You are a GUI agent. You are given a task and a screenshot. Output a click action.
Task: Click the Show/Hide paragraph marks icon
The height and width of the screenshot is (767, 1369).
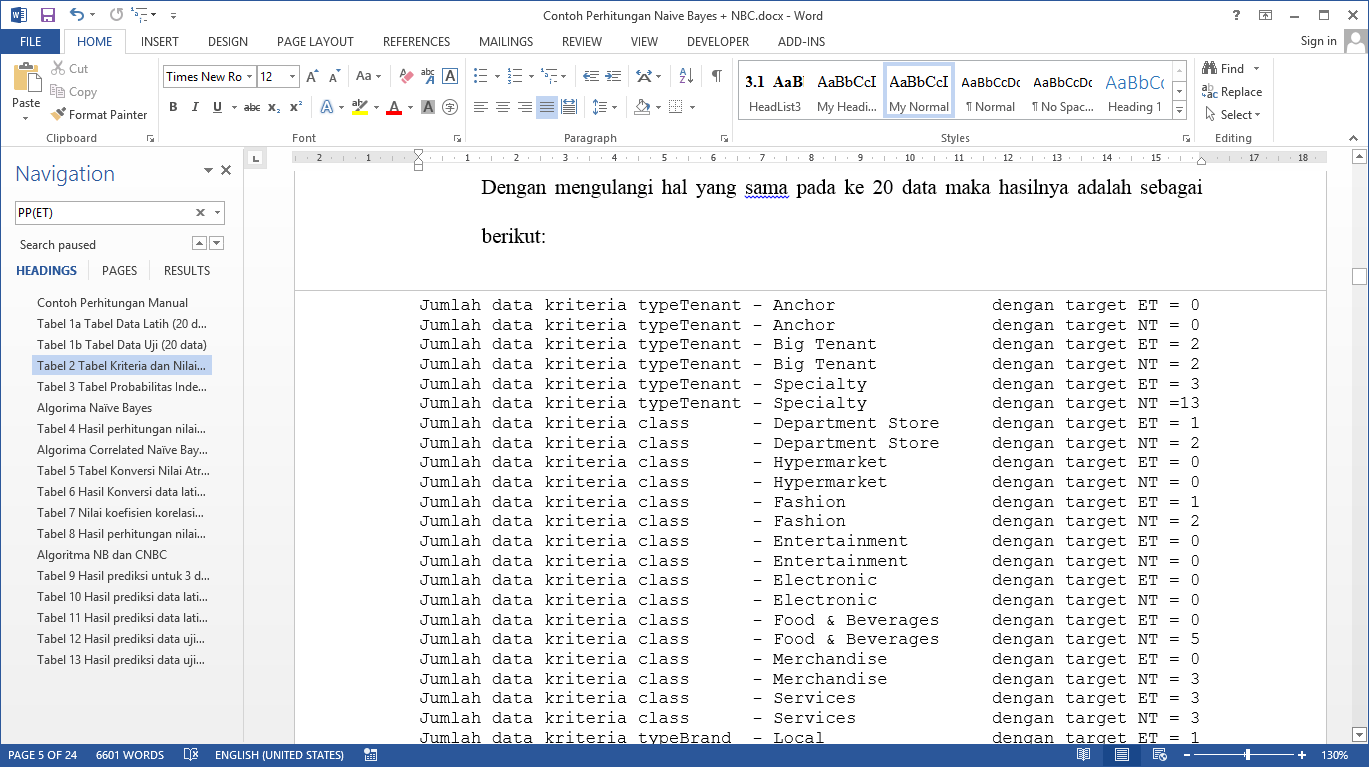[716, 76]
